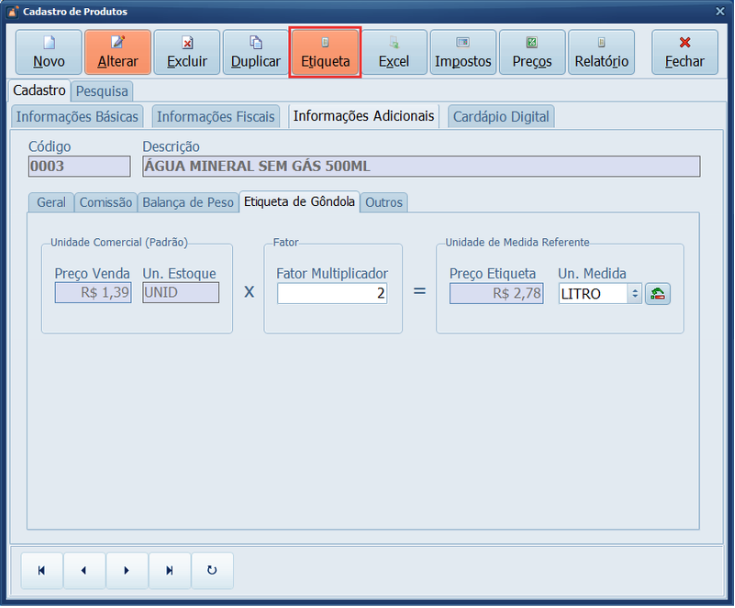
Task: Click the icon button beside Un. Medida
Action: (657, 294)
